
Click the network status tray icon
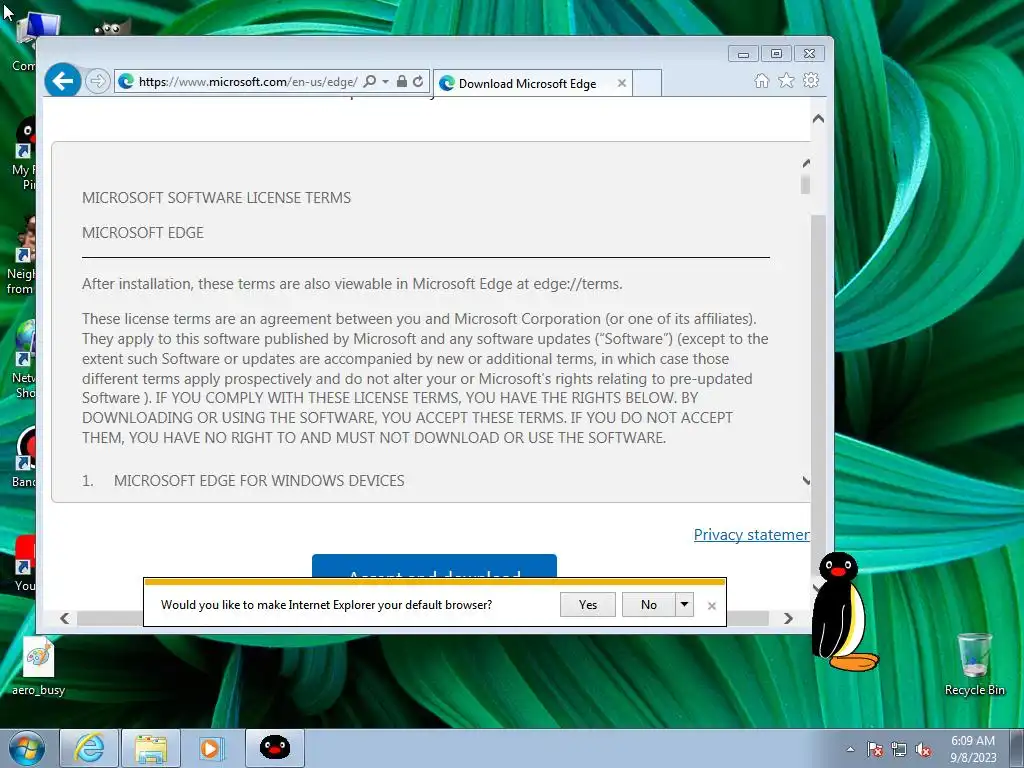tap(899, 749)
